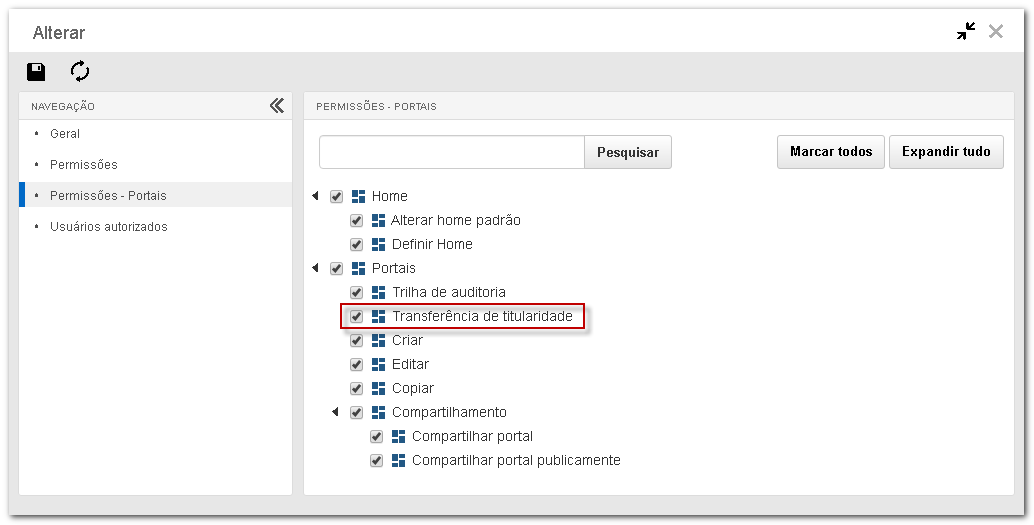Open the Geral navigation item

click(x=156, y=133)
